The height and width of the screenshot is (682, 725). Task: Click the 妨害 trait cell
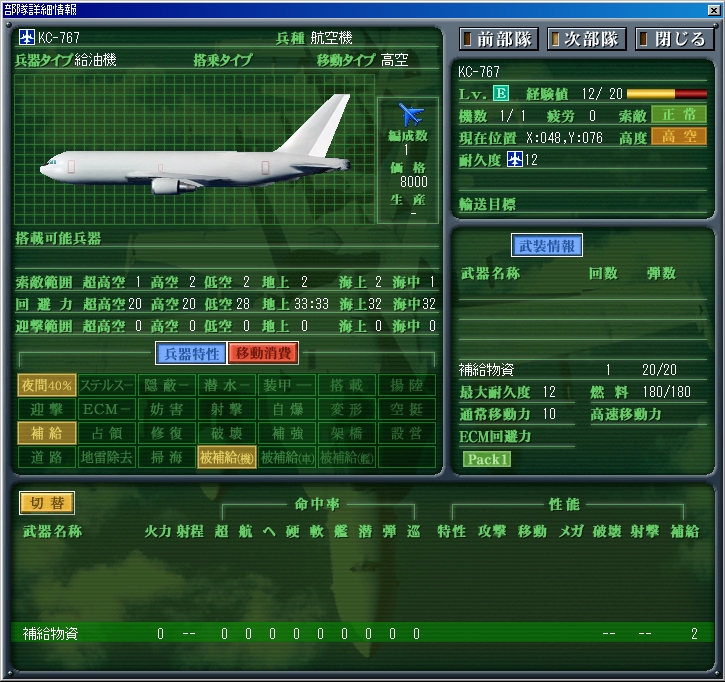pos(166,409)
